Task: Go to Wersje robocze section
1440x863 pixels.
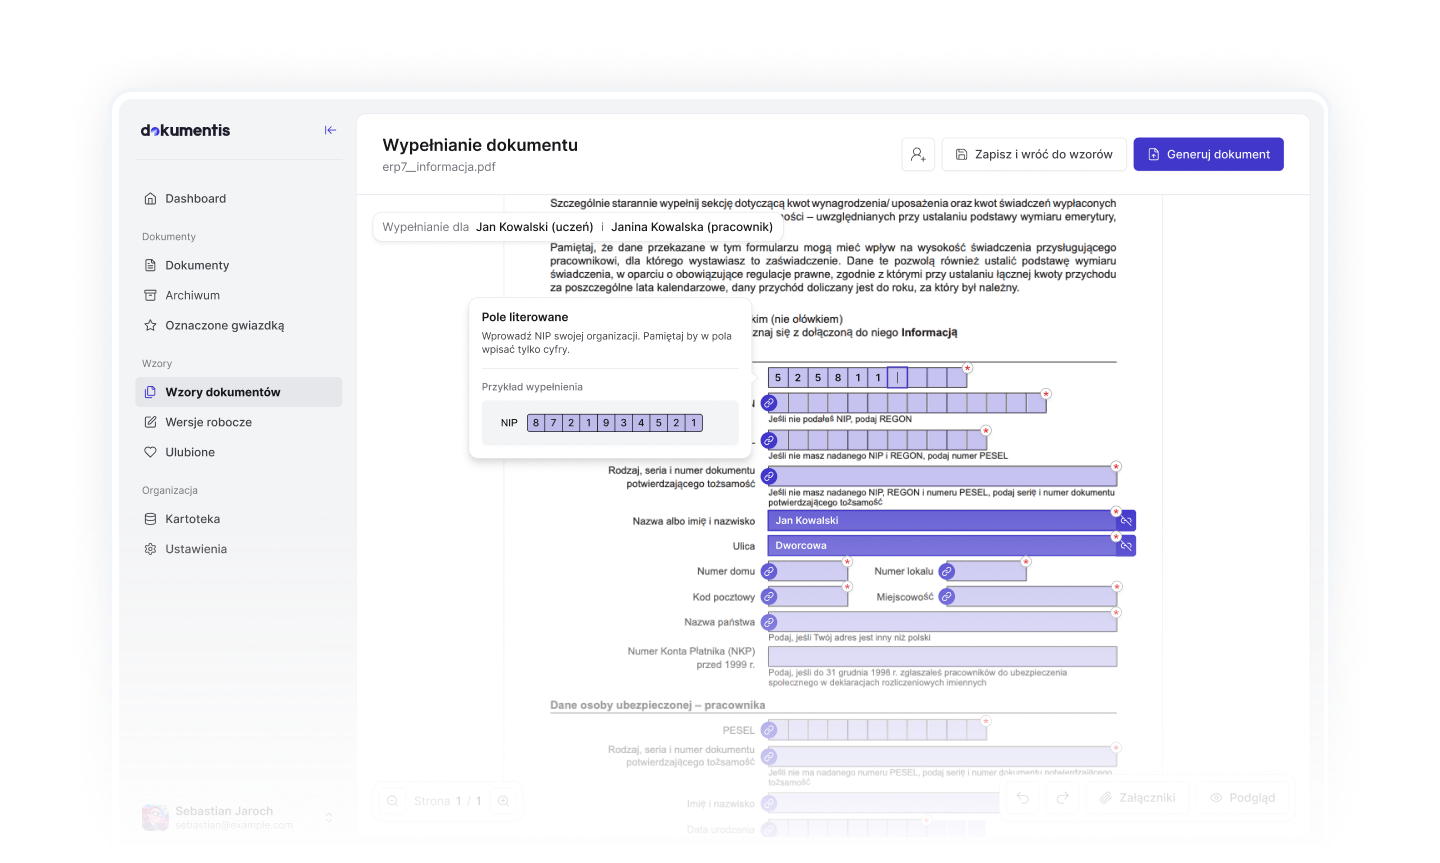Action: [208, 422]
